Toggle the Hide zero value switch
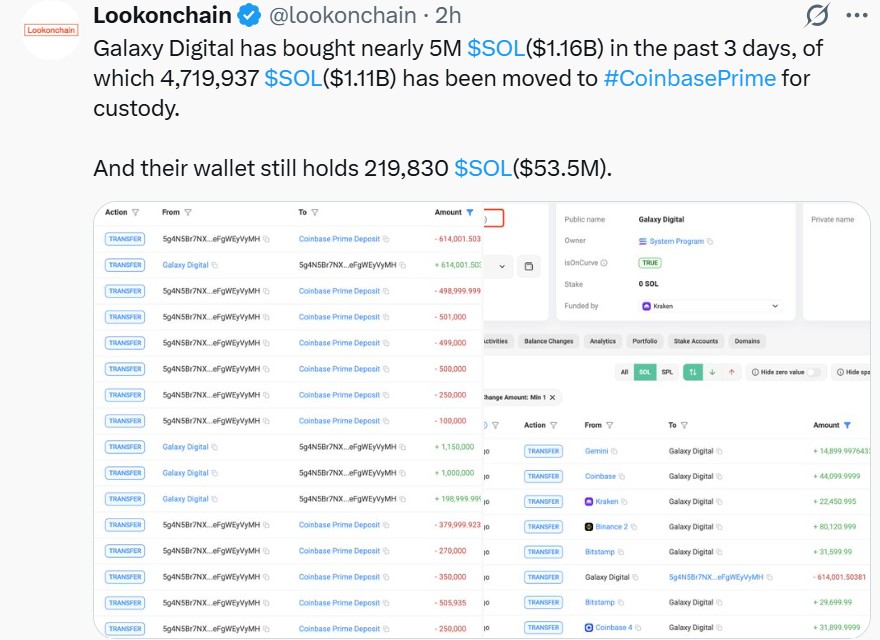The image size is (880, 640). pyautogui.click(x=813, y=372)
